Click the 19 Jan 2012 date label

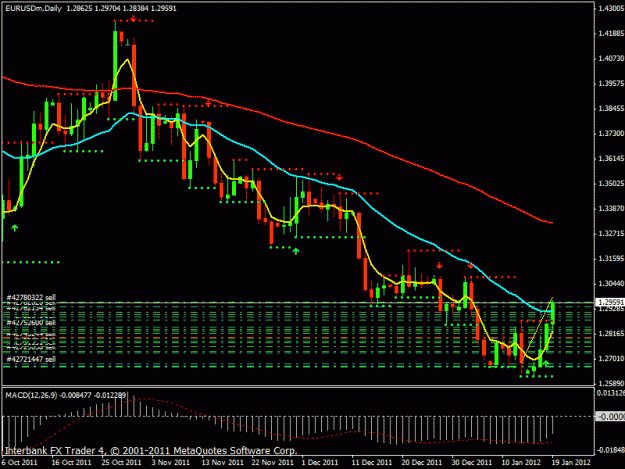pos(570,463)
